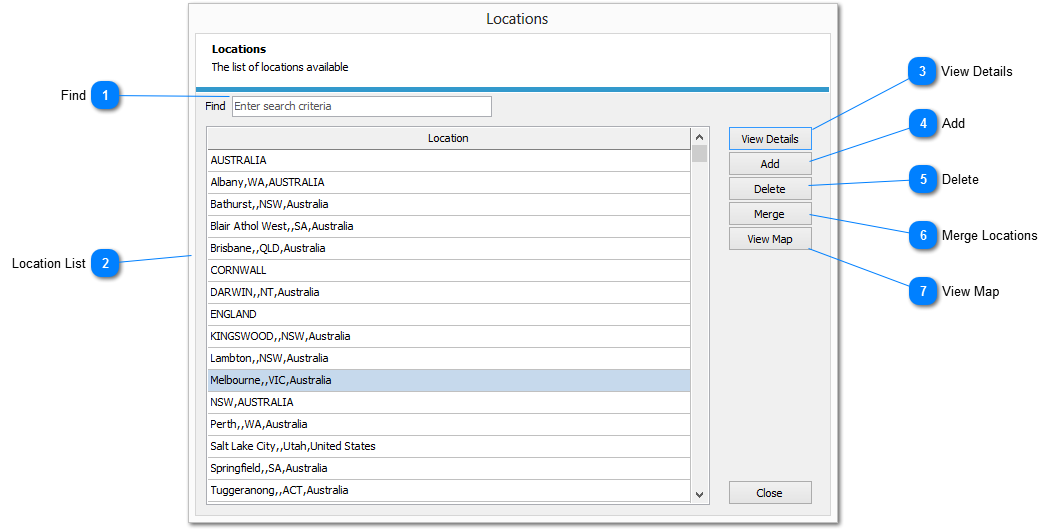Click the View Details button
1054x531 pixels.
[769, 139]
